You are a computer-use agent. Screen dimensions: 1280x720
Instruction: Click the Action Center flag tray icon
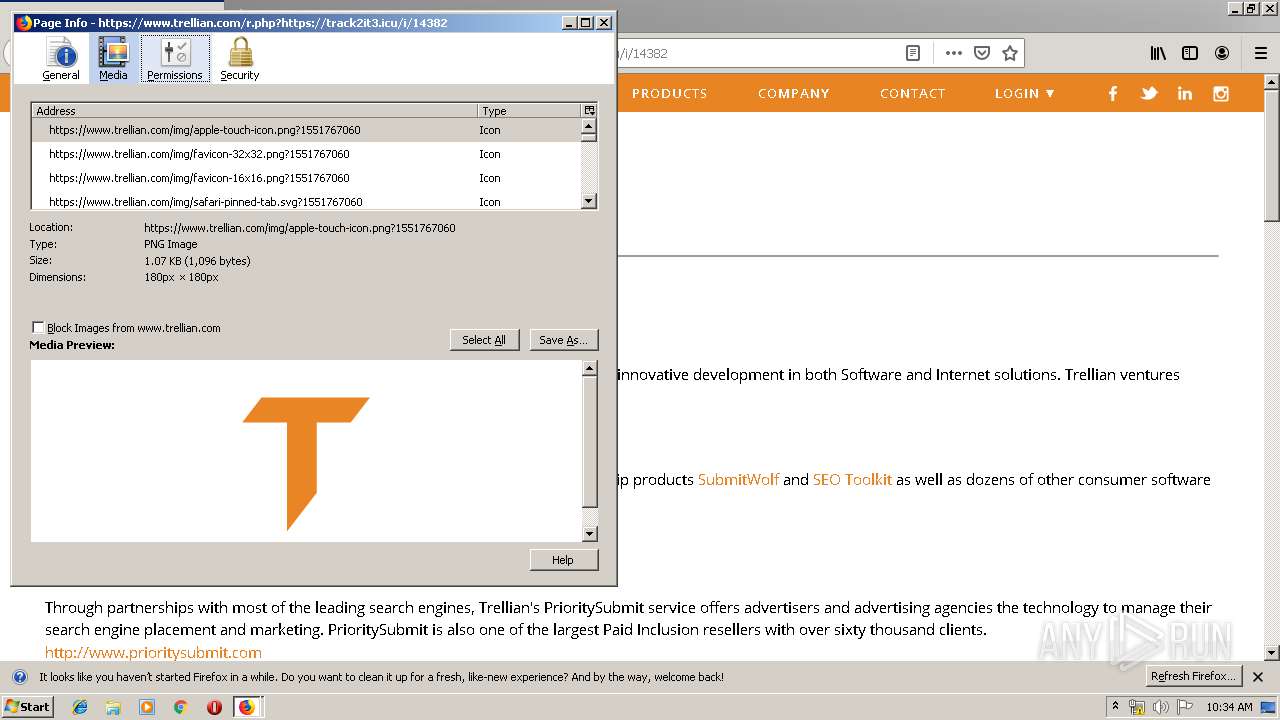click(1184, 707)
